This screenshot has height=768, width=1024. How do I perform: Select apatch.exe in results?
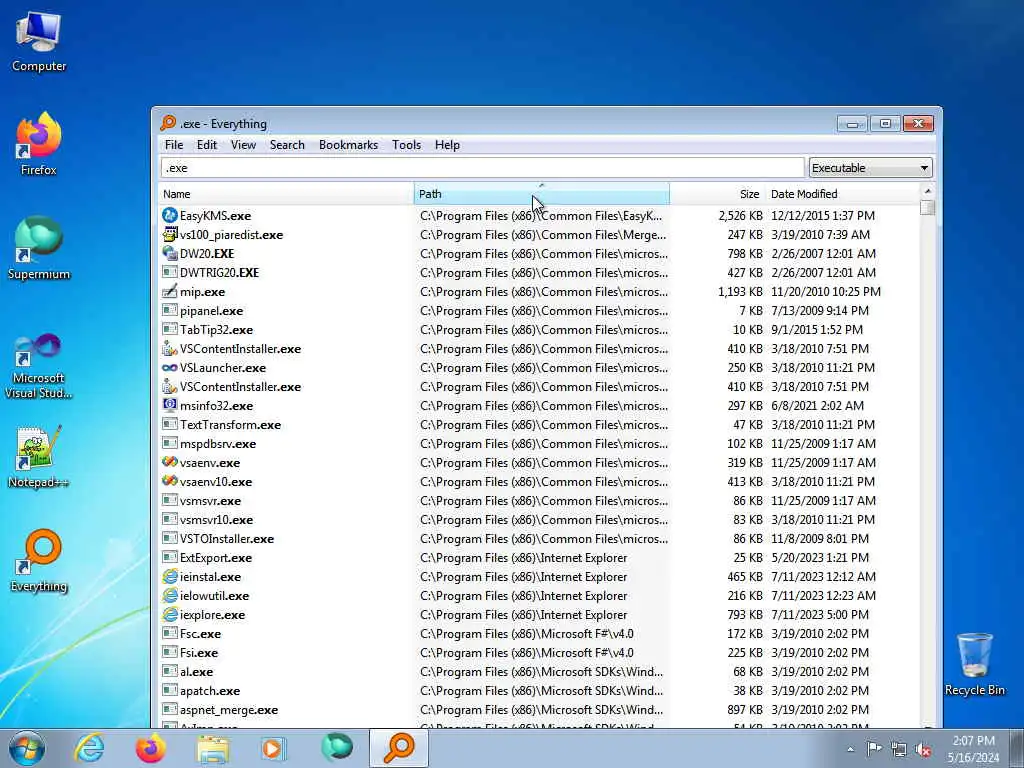tap(210, 690)
